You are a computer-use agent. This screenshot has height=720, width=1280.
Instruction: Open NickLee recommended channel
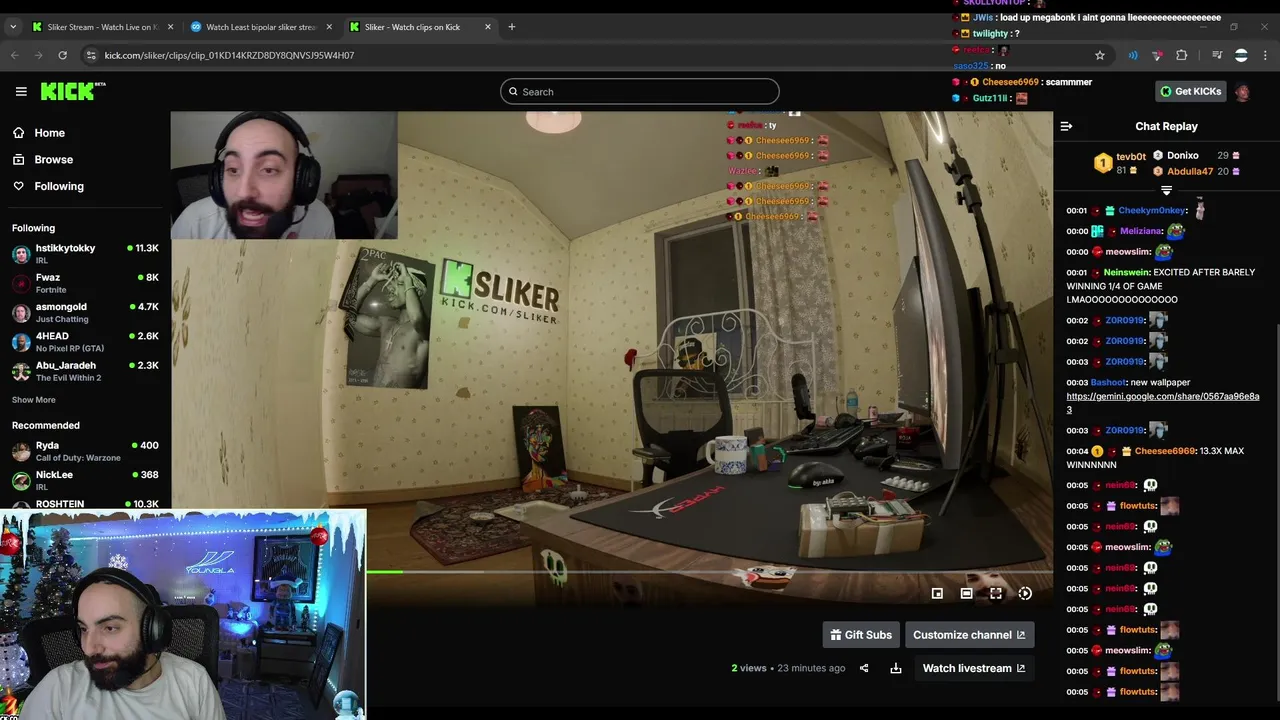tap(85, 480)
